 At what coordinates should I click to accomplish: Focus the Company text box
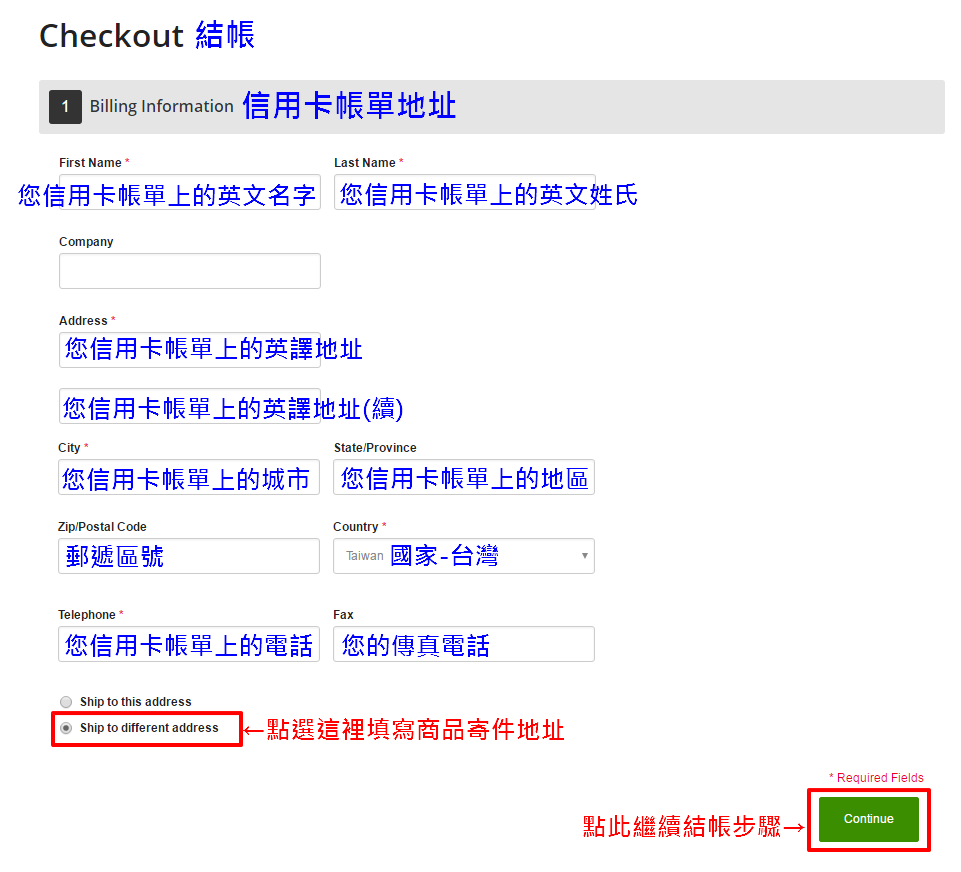(x=190, y=271)
